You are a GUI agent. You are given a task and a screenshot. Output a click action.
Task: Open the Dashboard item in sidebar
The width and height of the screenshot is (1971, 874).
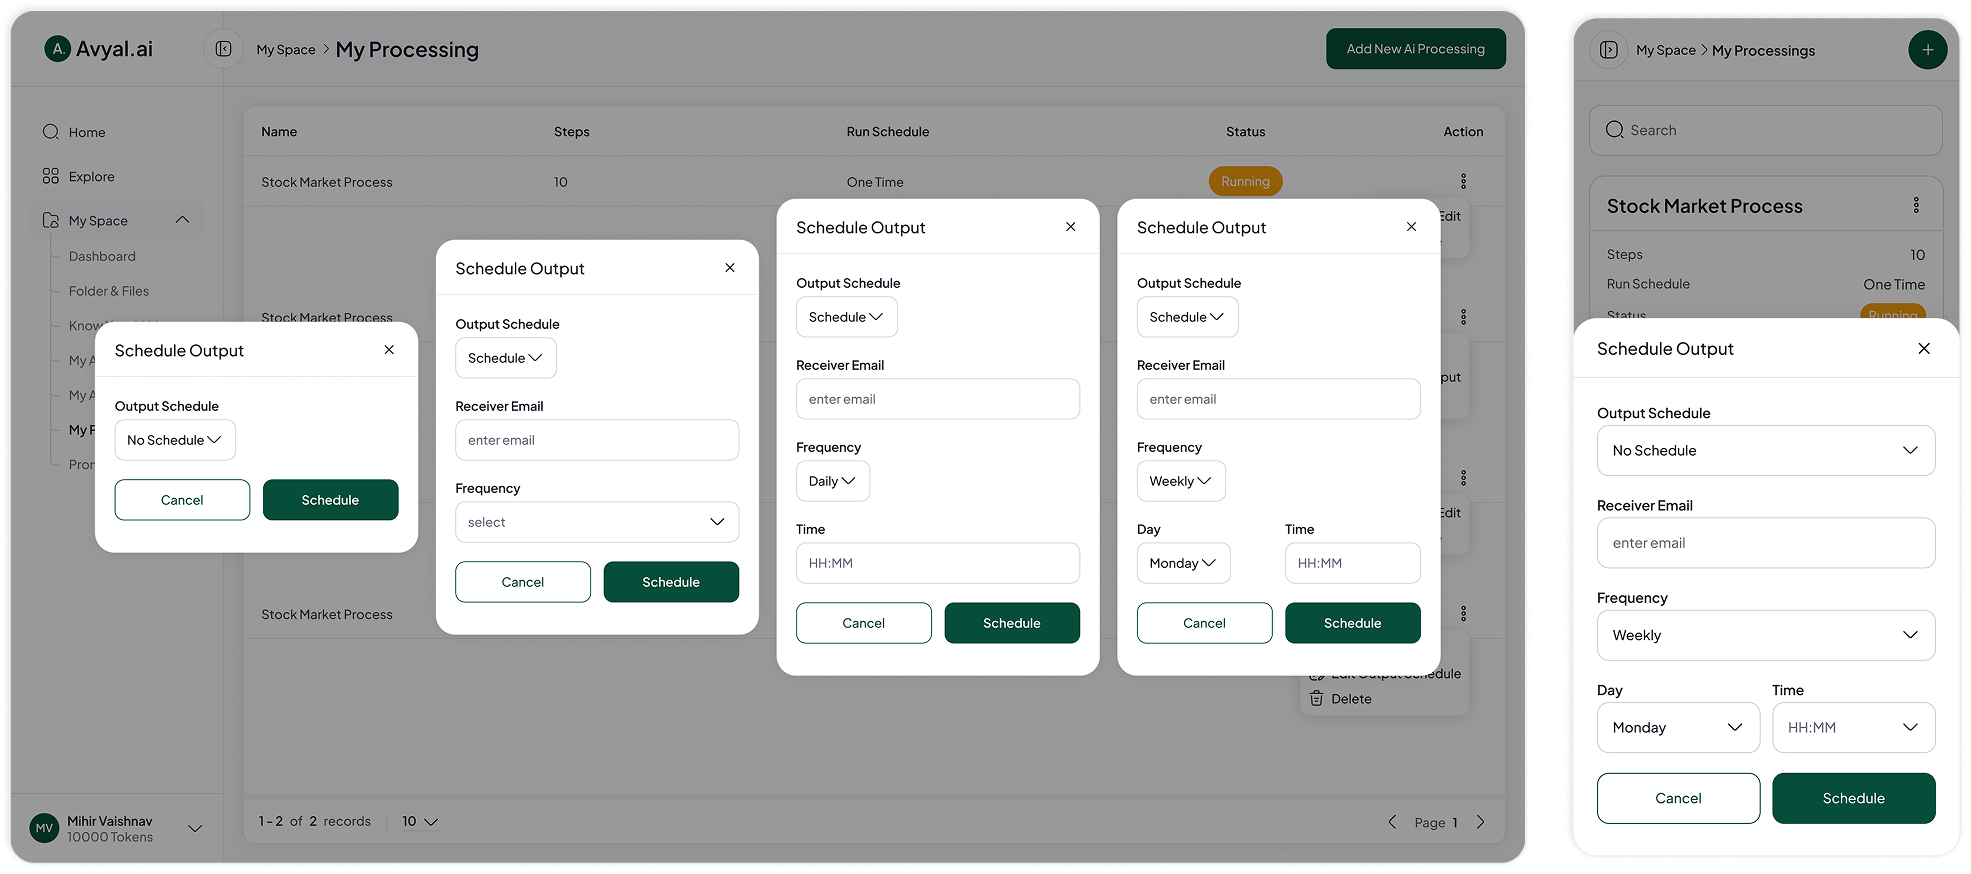(x=102, y=256)
